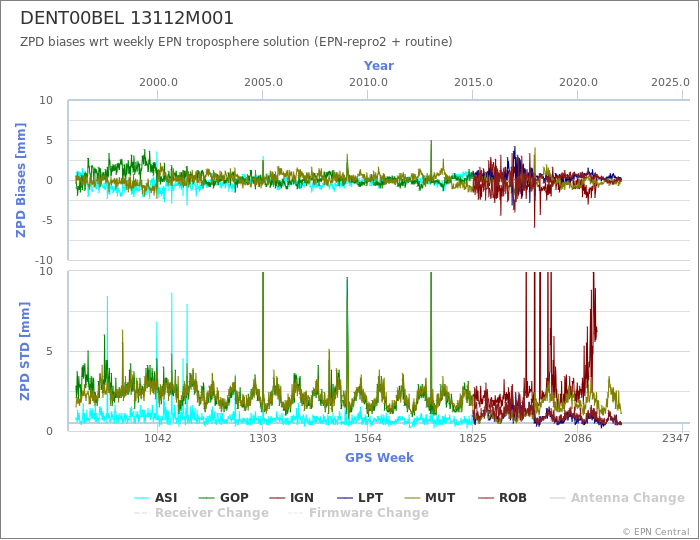700x540 pixels.
Task: Click the ZPD biases subtitle text
Action: (x=236, y=42)
